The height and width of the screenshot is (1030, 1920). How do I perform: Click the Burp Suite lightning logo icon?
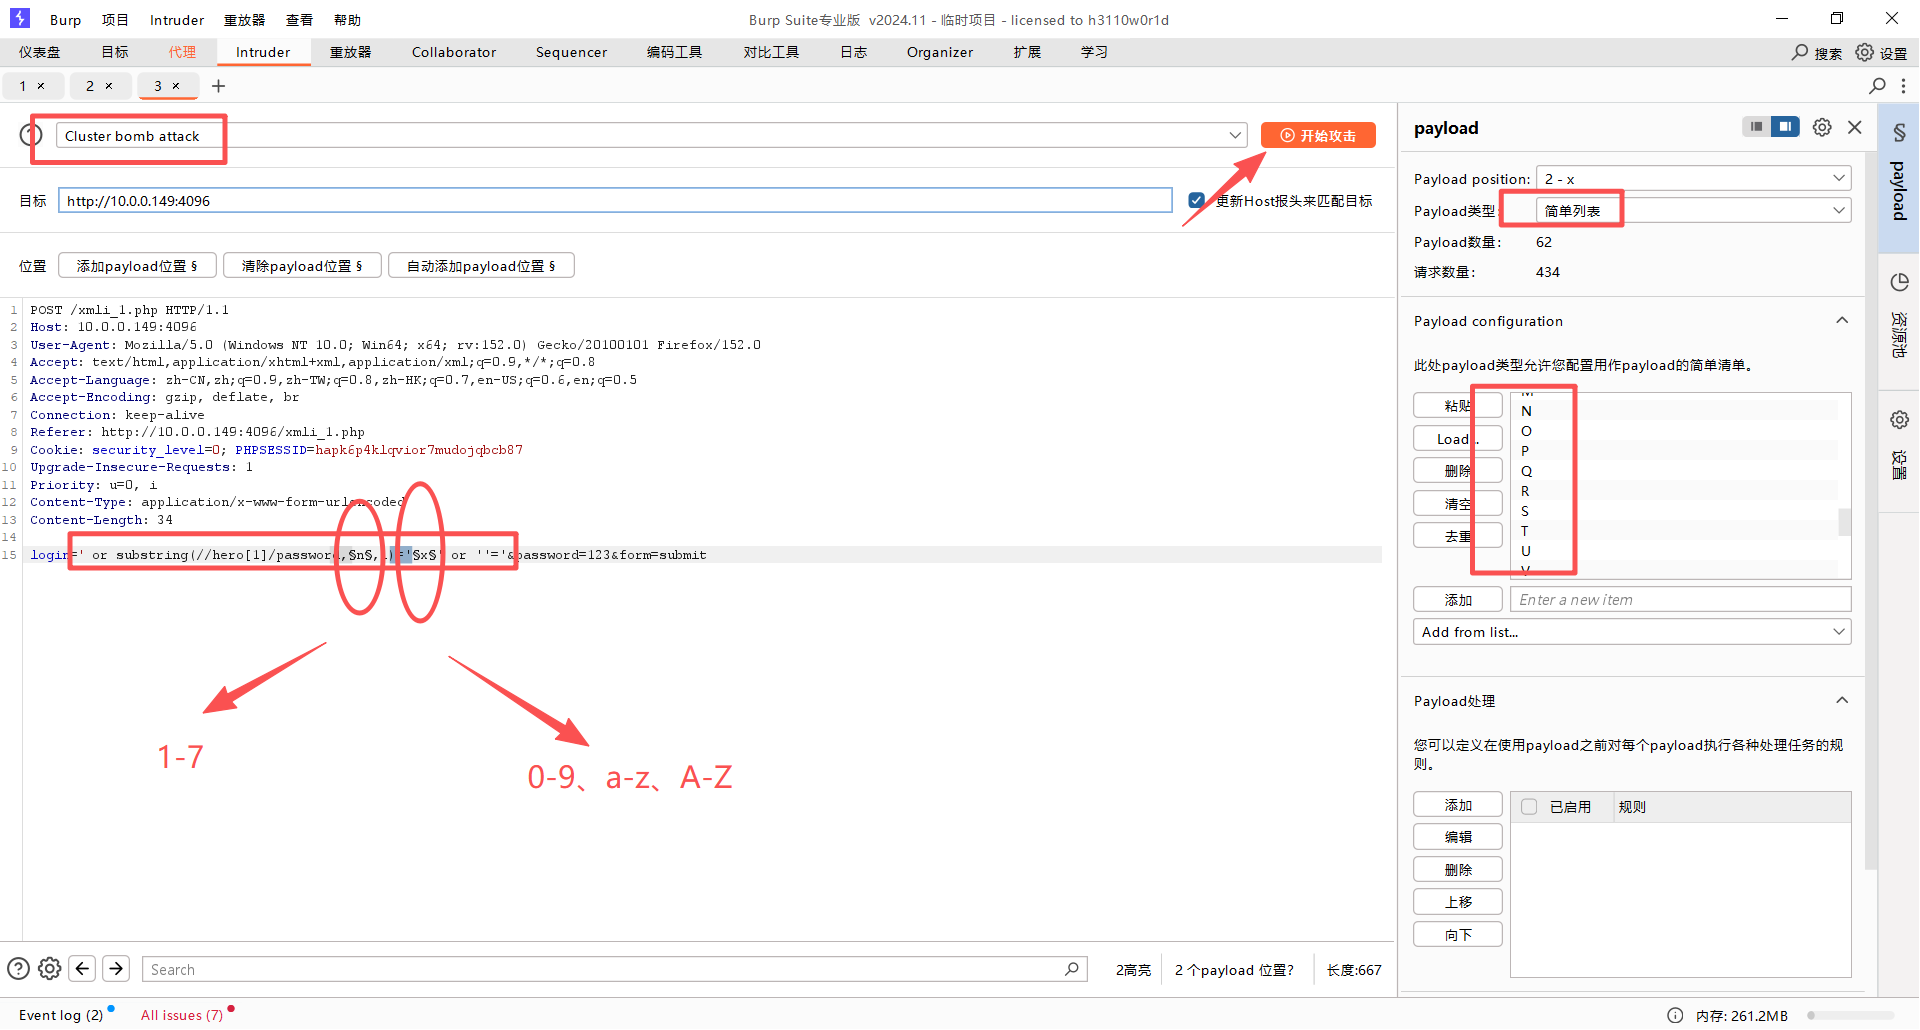(x=20, y=18)
